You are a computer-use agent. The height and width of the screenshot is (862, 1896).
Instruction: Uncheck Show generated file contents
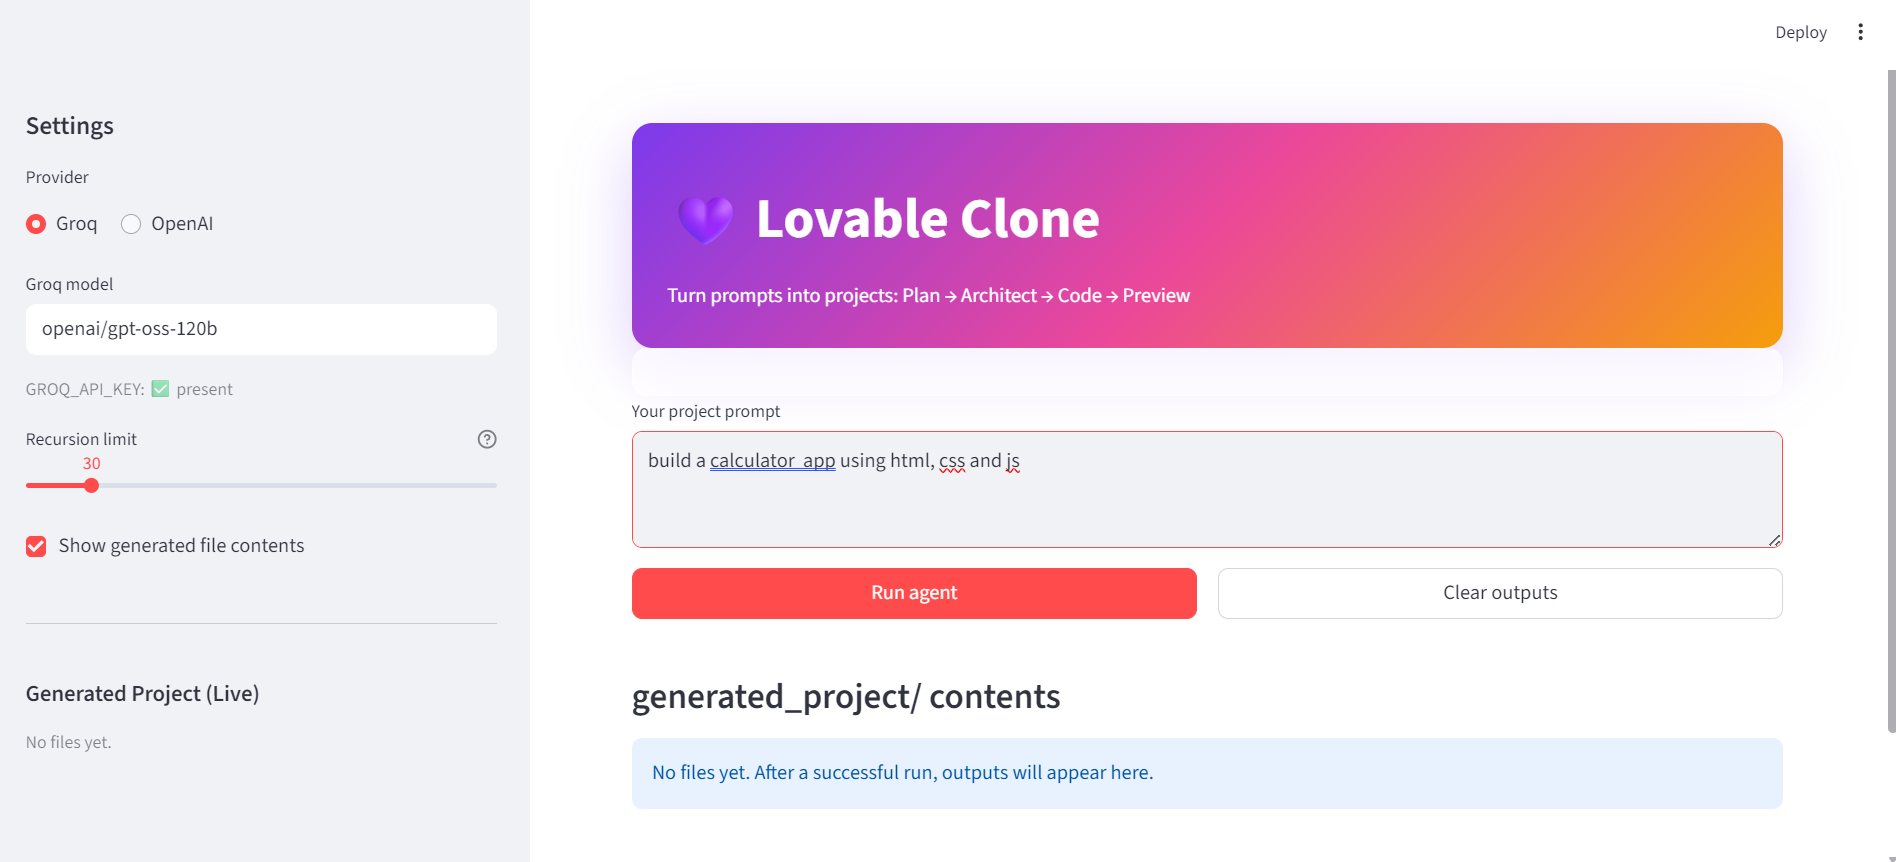point(36,546)
